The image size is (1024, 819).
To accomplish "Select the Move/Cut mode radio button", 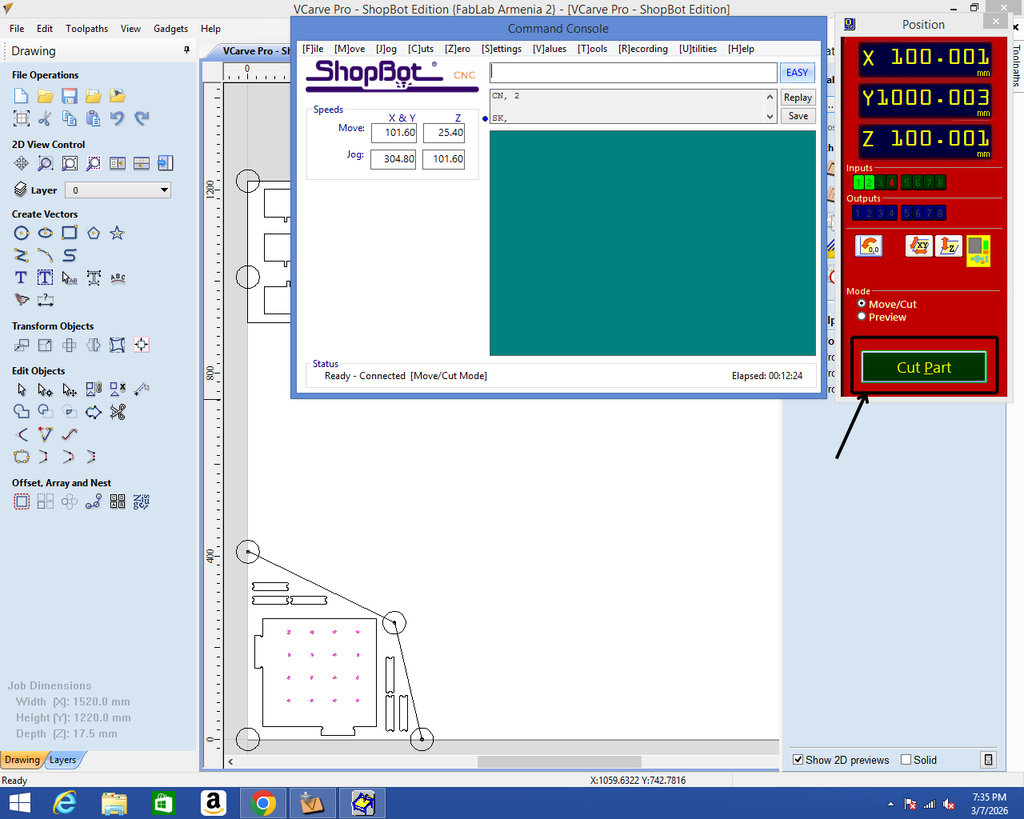I will pyautogui.click(x=861, y=304).
